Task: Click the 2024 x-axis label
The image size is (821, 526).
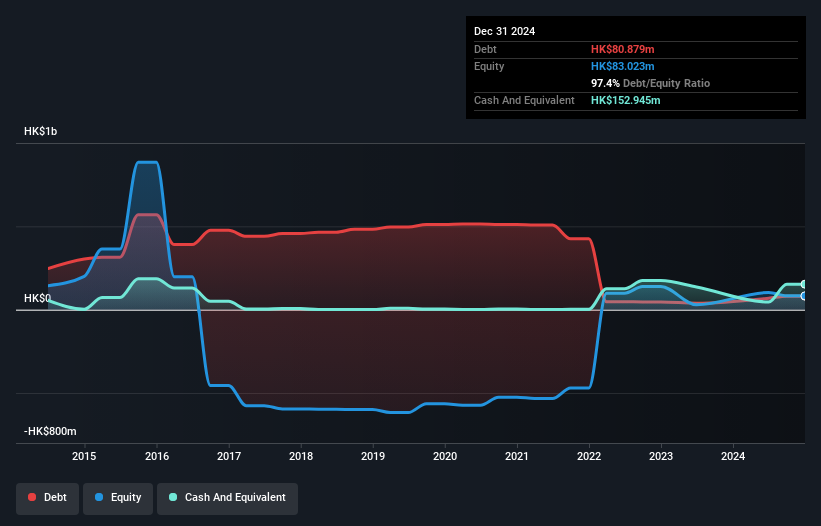Action: pos(733,456)
